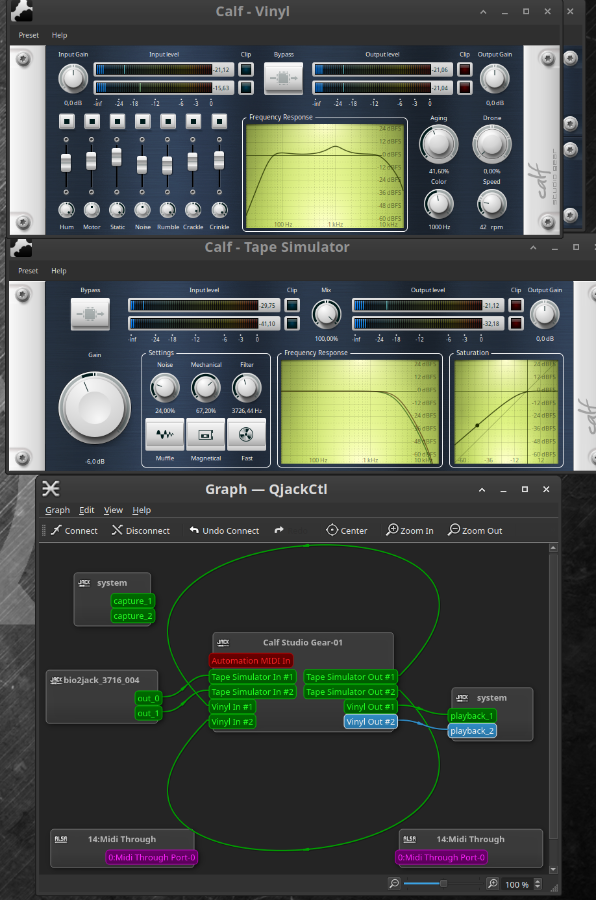The image size is (596, 900).
Task: Open the Help menu in Tape Simulator
Action: click(x=59, y=270)
